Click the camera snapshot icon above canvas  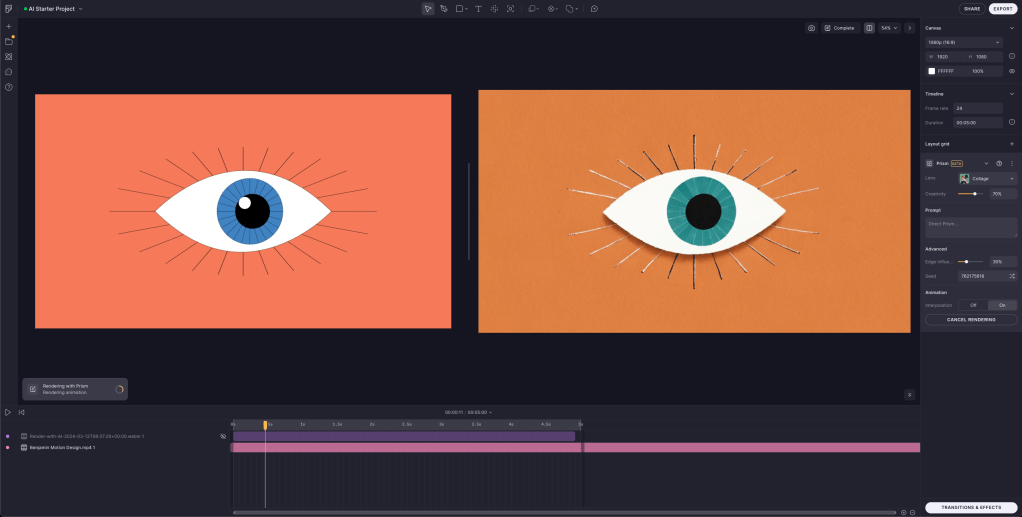tap(811, 28)
